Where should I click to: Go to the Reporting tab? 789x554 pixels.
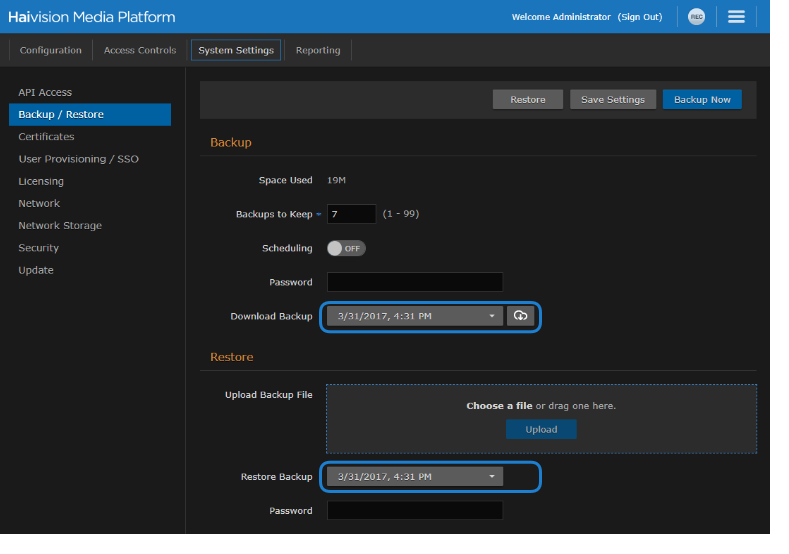click(318, 50)
